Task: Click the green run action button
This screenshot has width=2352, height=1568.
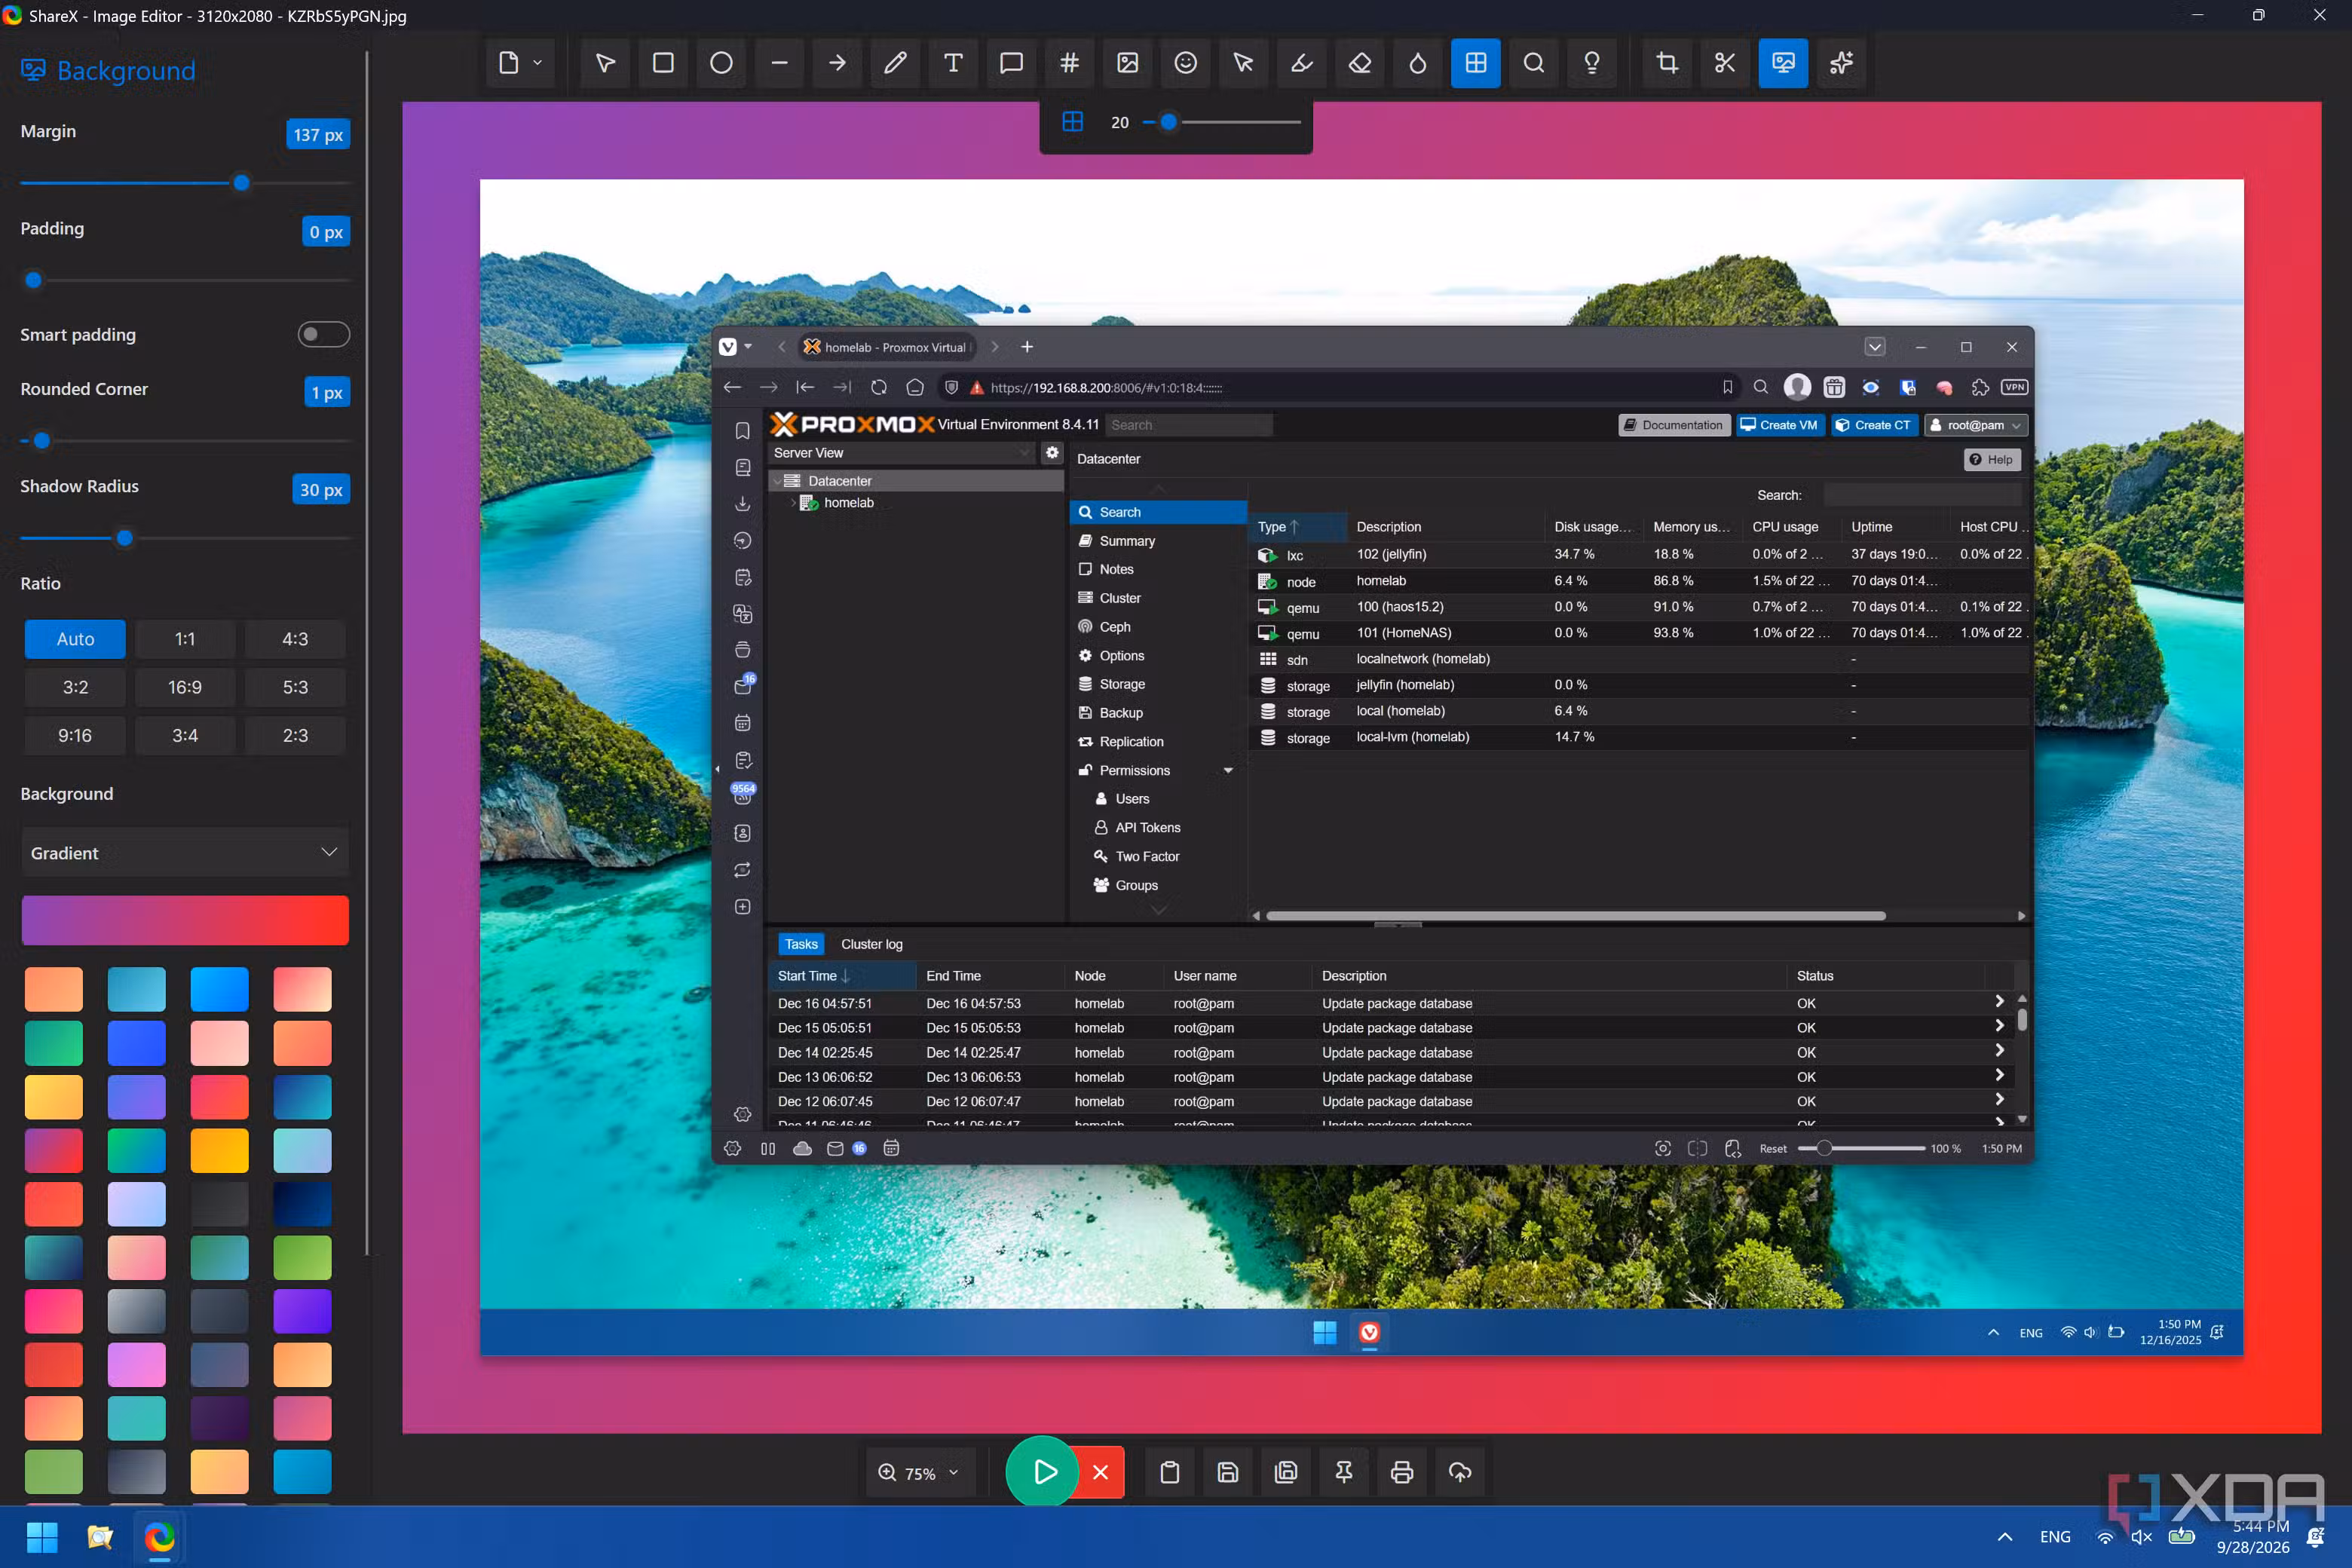Action: [x=1043, y=1472]
